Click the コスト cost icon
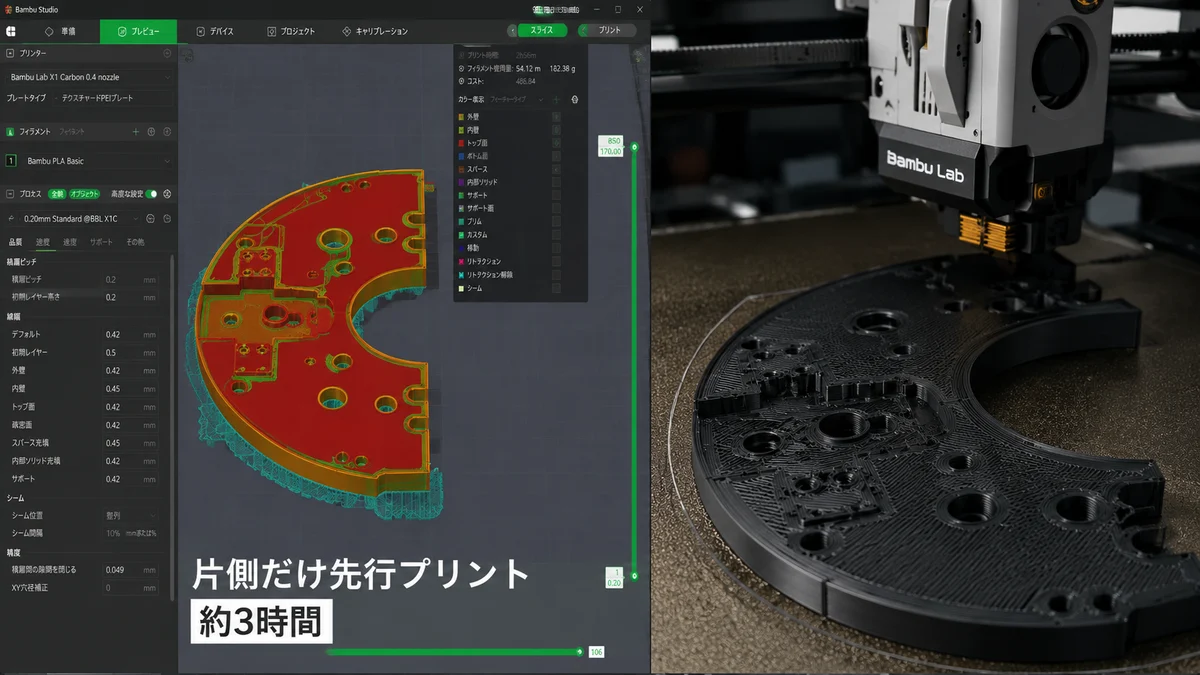Image resolution: width=1200 pixels, height=675 pixels. click(x=461, y=80)
